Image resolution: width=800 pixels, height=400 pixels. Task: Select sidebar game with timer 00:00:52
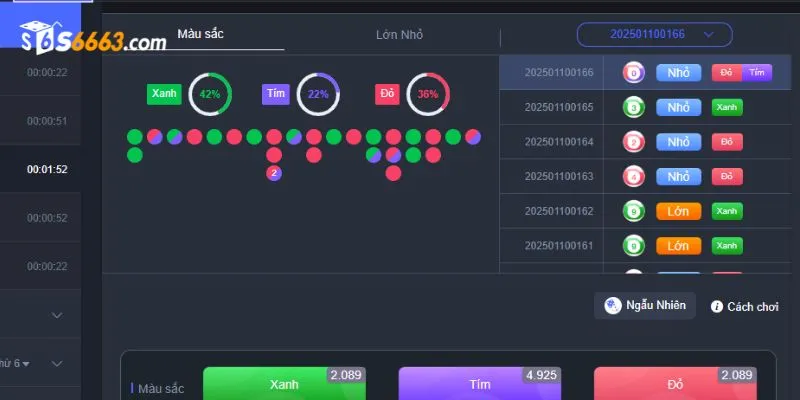pos(40,218)
